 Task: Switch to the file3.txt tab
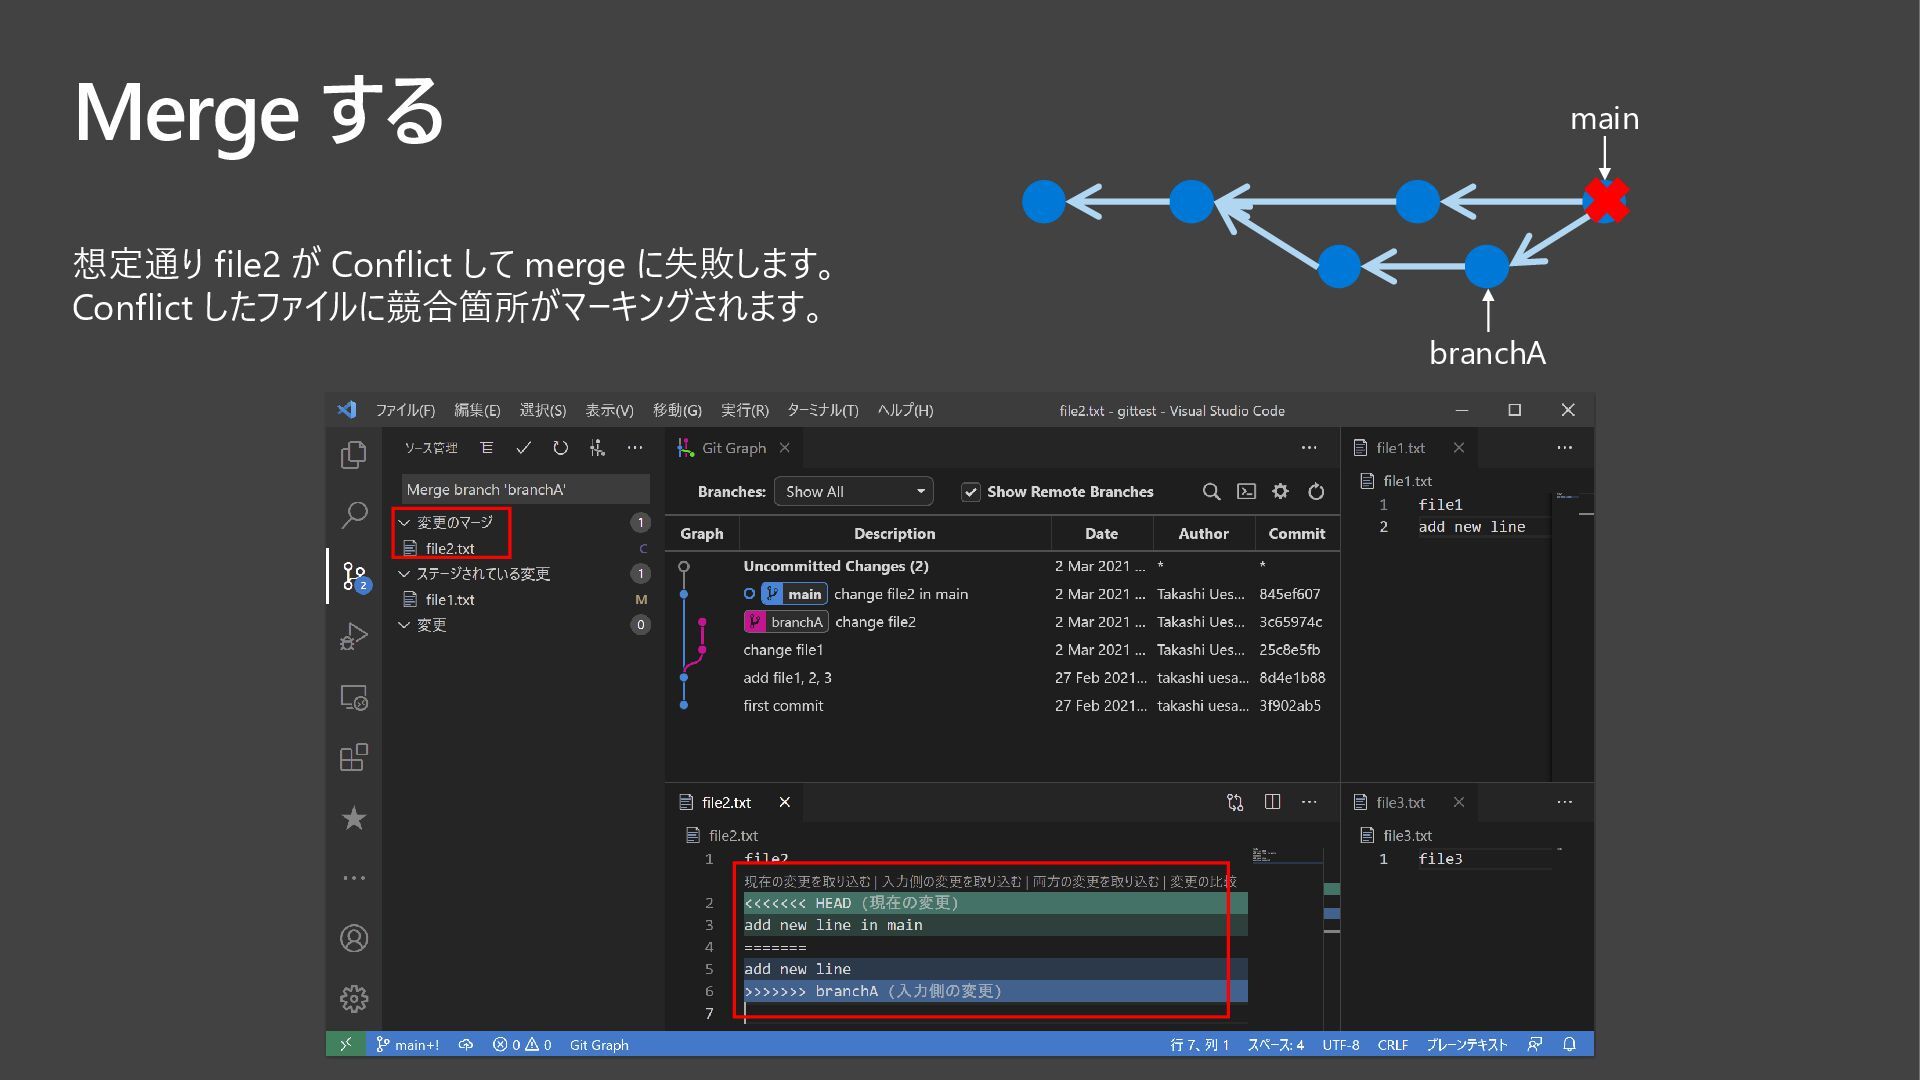pyautogui.click(x=1400, y=802)
